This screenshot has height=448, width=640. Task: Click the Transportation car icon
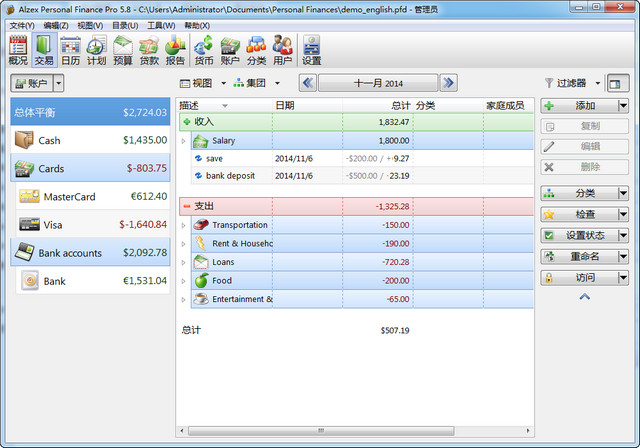click(x=201, y=224)
